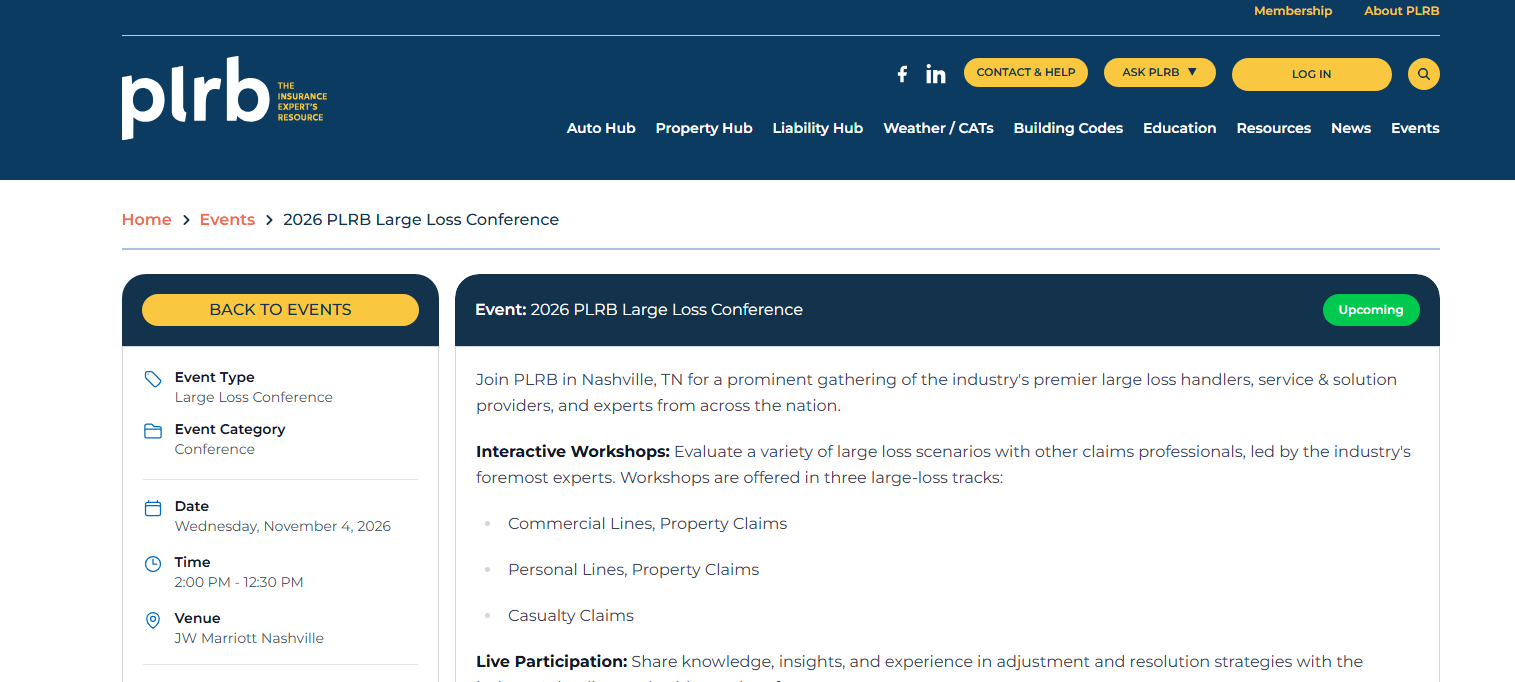Click the Log In button
Viewport: 1515px width, 682px height.
click(1311, 74)
